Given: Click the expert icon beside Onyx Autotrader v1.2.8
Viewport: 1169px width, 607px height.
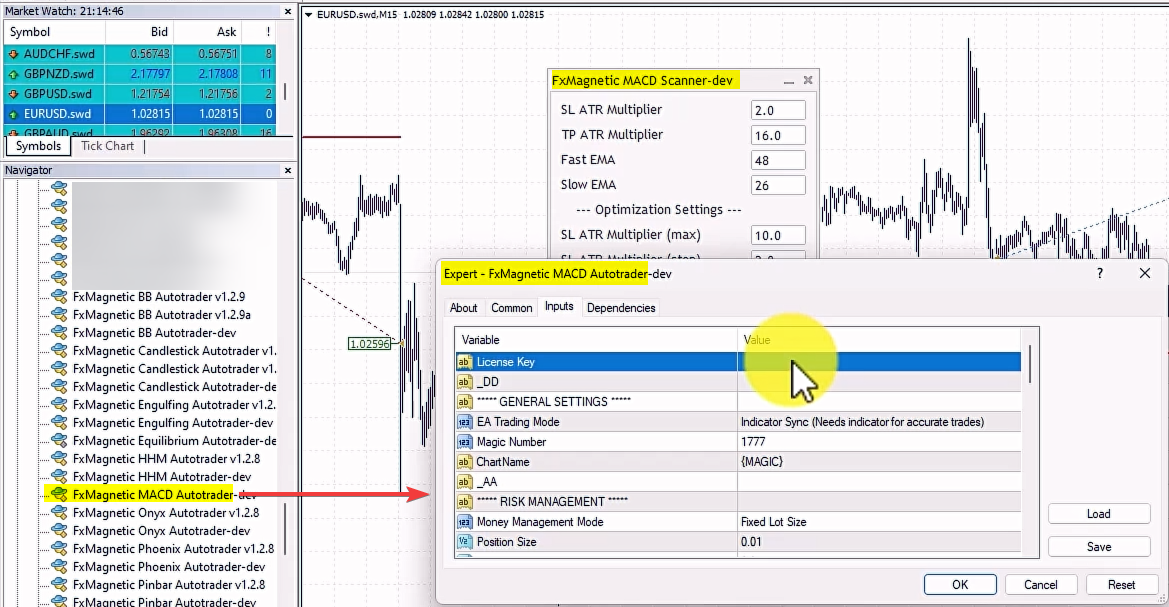Looking at the screenshot, I should pyautogui.click(x=59, y=513).
